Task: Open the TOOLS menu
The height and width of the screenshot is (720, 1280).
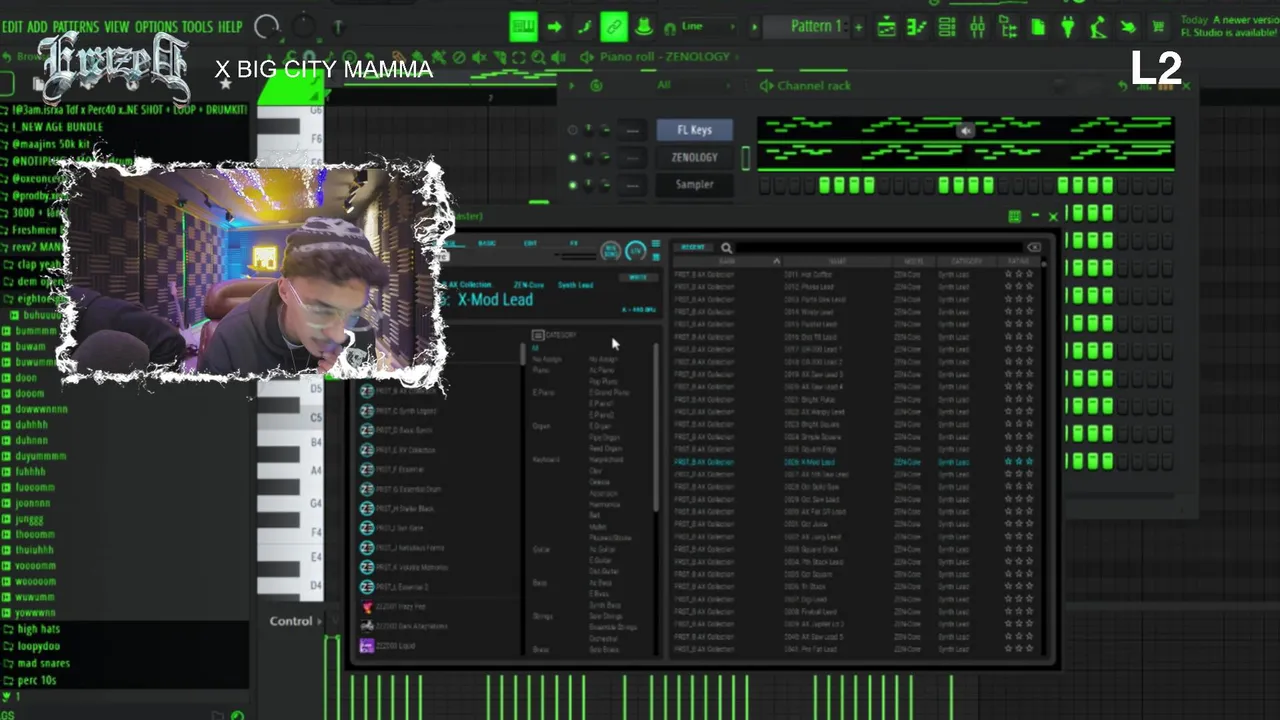Action: [x=197, y=27]
